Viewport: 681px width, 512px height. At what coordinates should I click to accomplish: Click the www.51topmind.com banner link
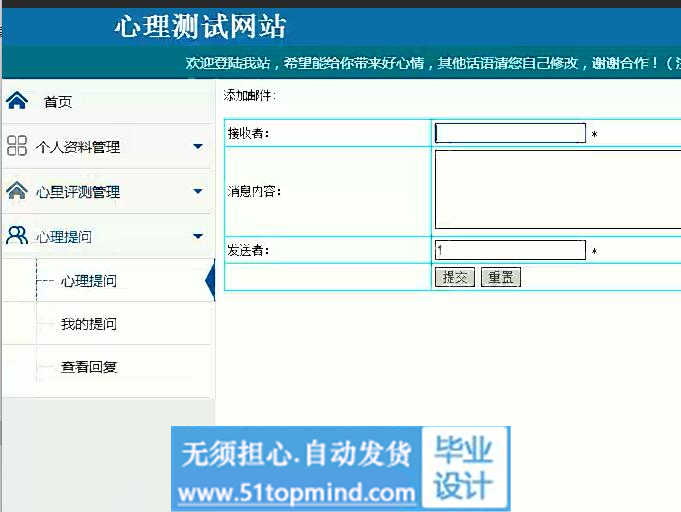[296, 492]
